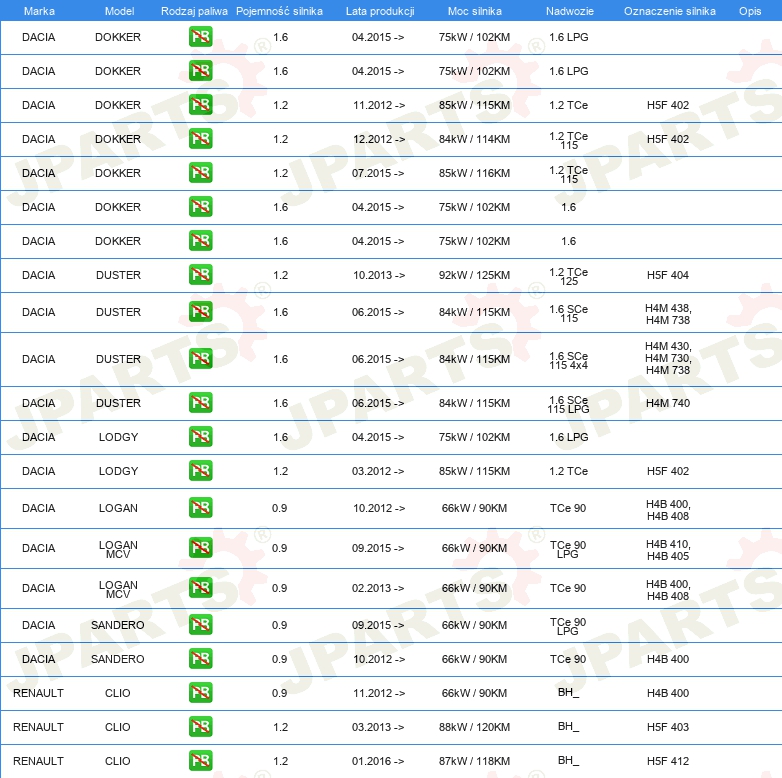Click fuel icon in Sandero H4B 400 row
782x778 pixels.
pyautogui.click(x=200, y=659)
